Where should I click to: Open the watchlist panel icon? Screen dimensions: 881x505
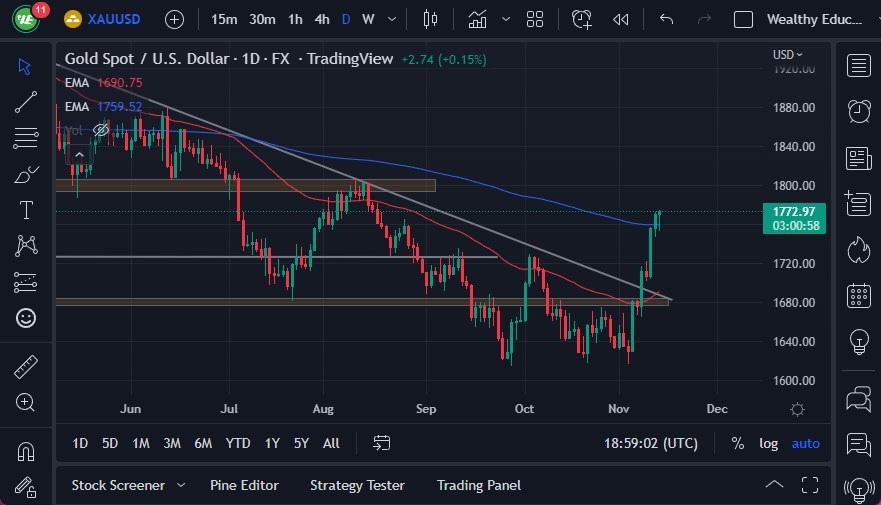[x=858, y=66]
